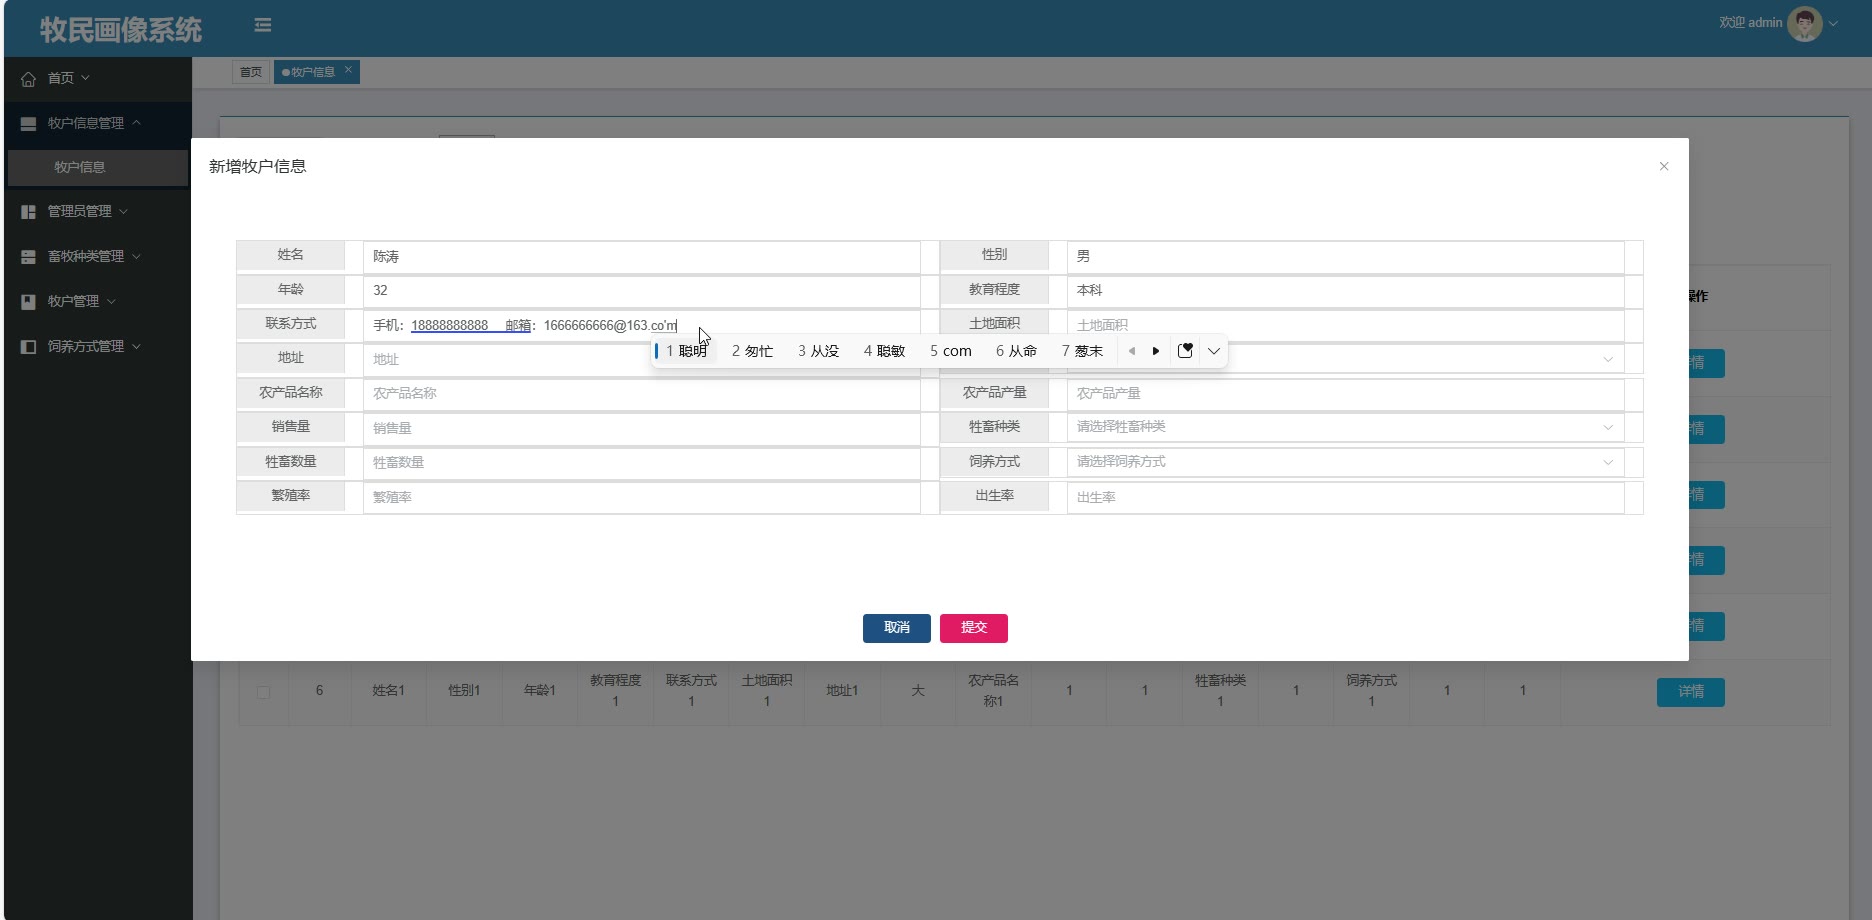
Task: Close the 牧户信息 page tab
Action: click(348, 70)
